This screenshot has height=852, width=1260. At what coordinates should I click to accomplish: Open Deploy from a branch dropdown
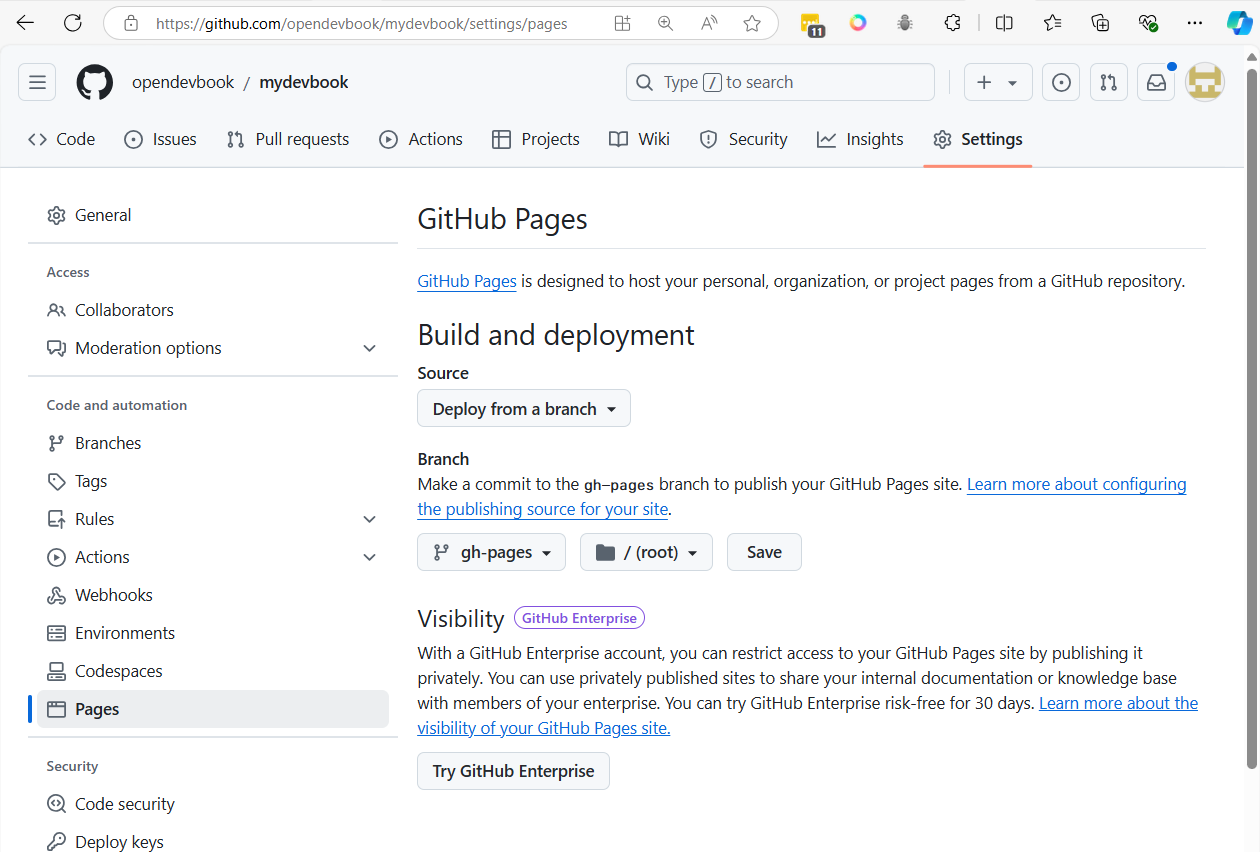point(524,409)
